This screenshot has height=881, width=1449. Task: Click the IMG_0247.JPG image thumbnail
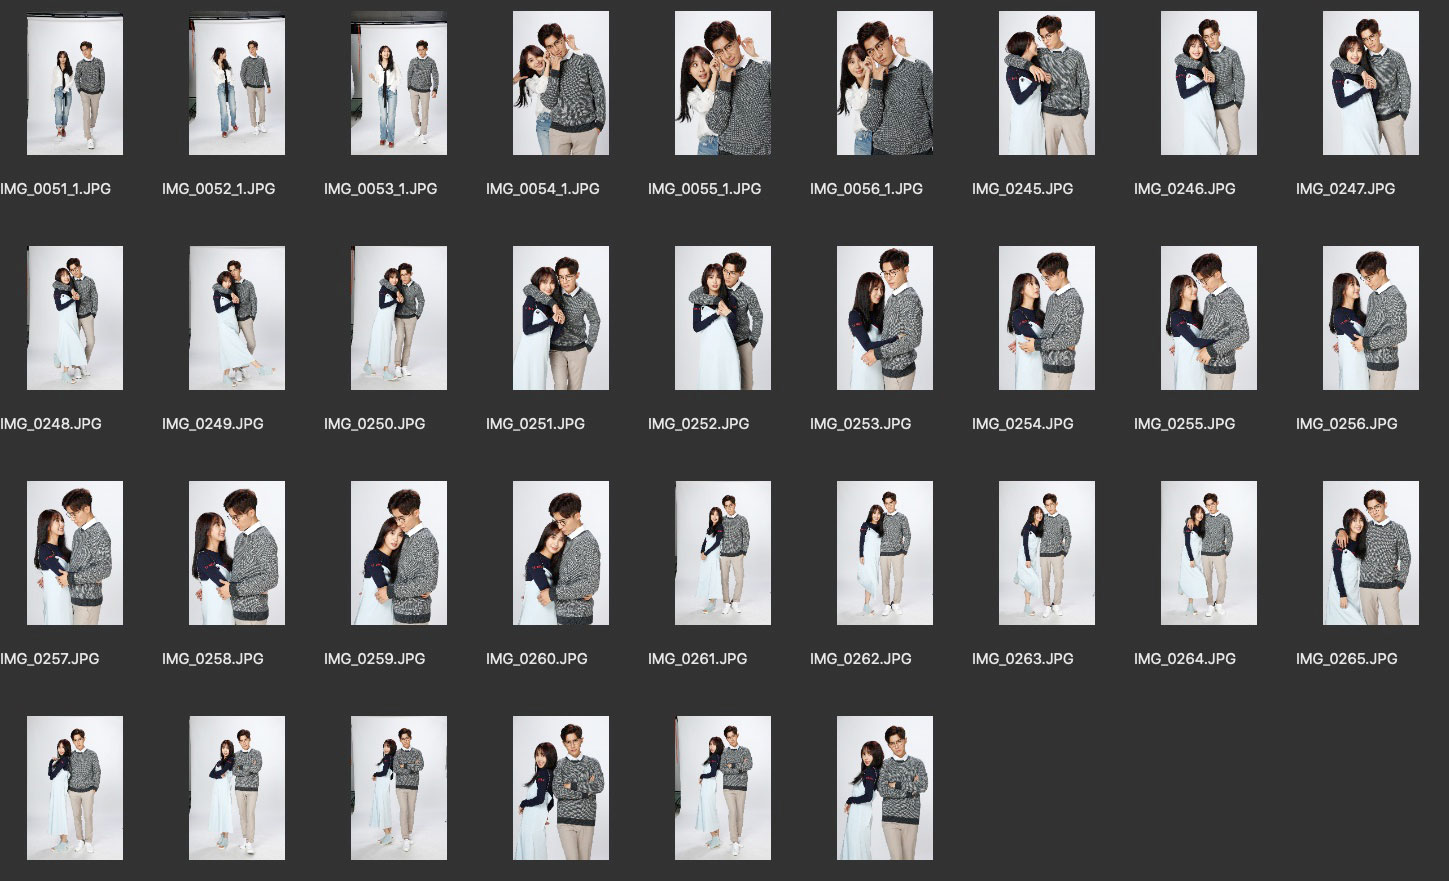pyautogui.click(x=1371, y=84)
